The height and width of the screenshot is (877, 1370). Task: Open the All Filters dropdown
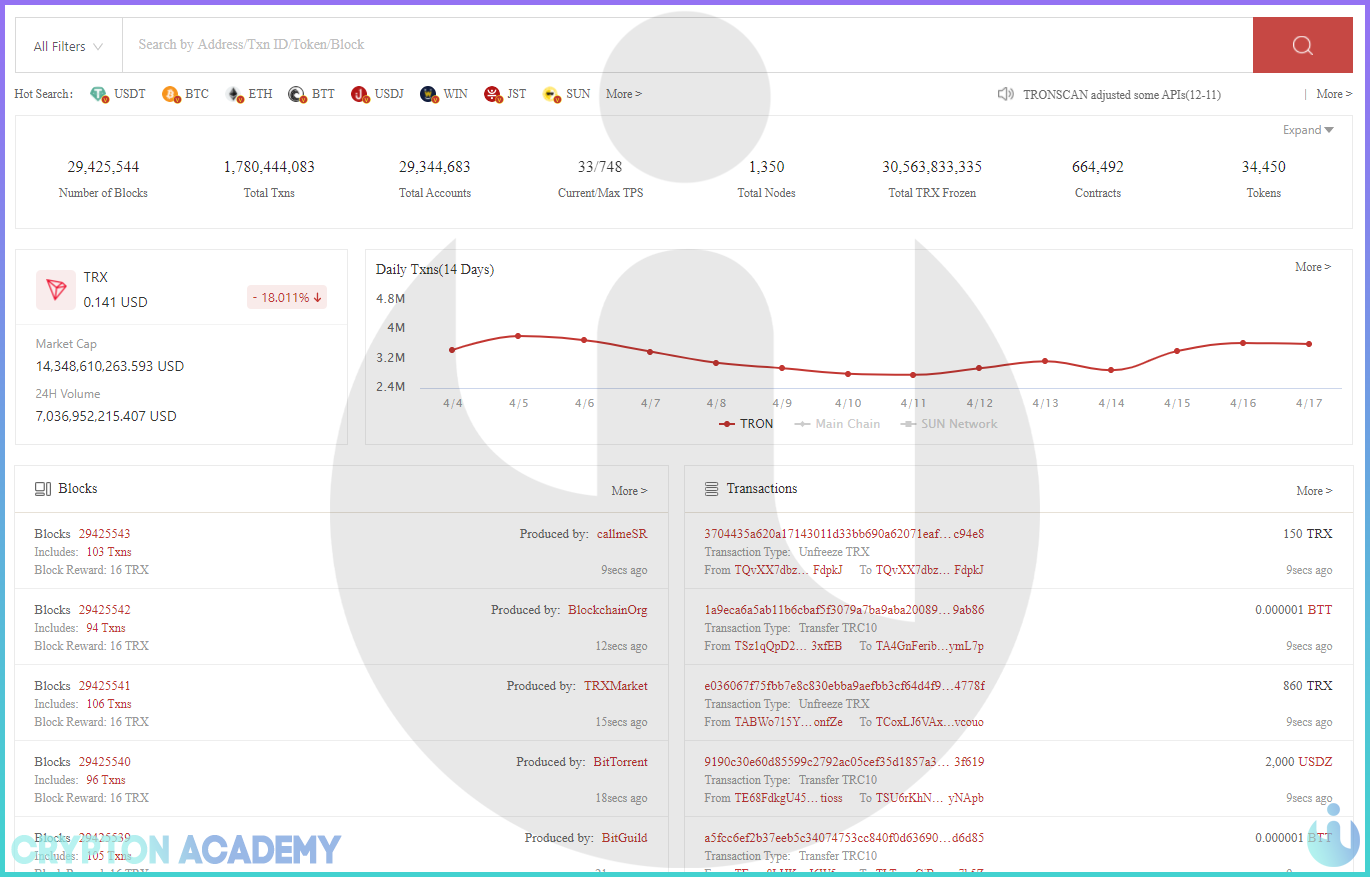68,46
